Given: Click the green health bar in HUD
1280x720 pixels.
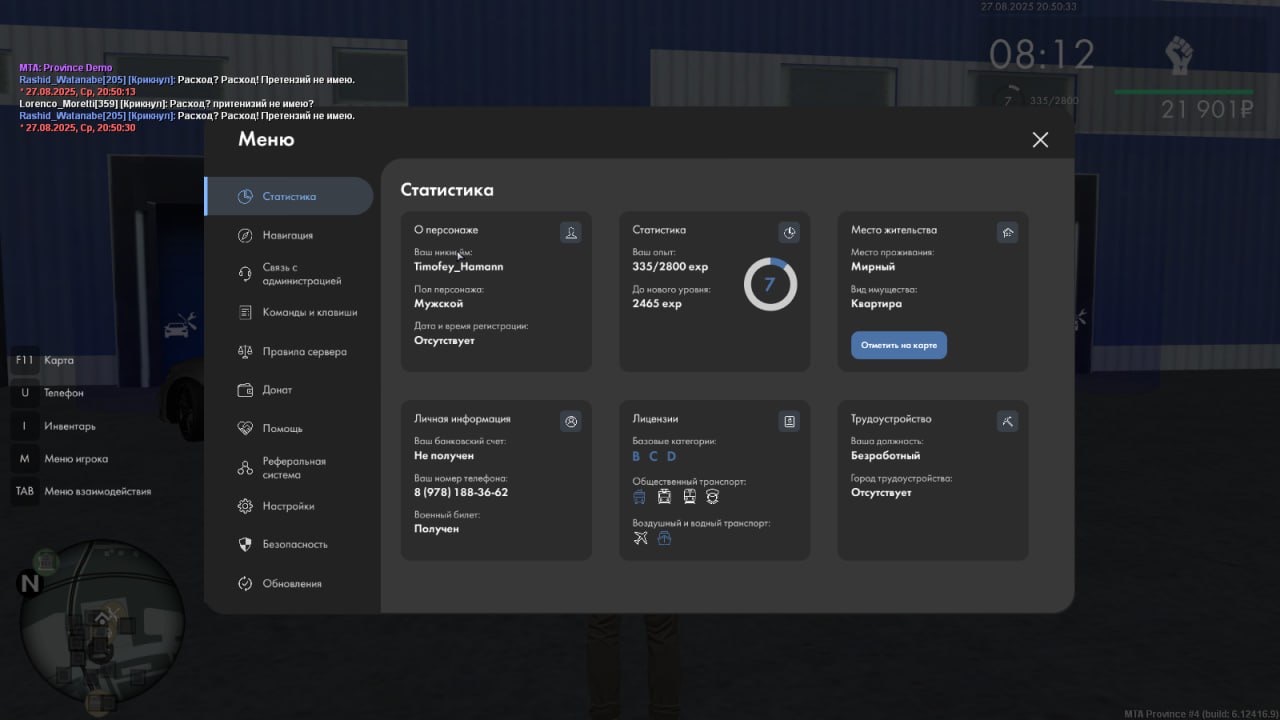Looking at the screenshot, I should pos(1183,92).
